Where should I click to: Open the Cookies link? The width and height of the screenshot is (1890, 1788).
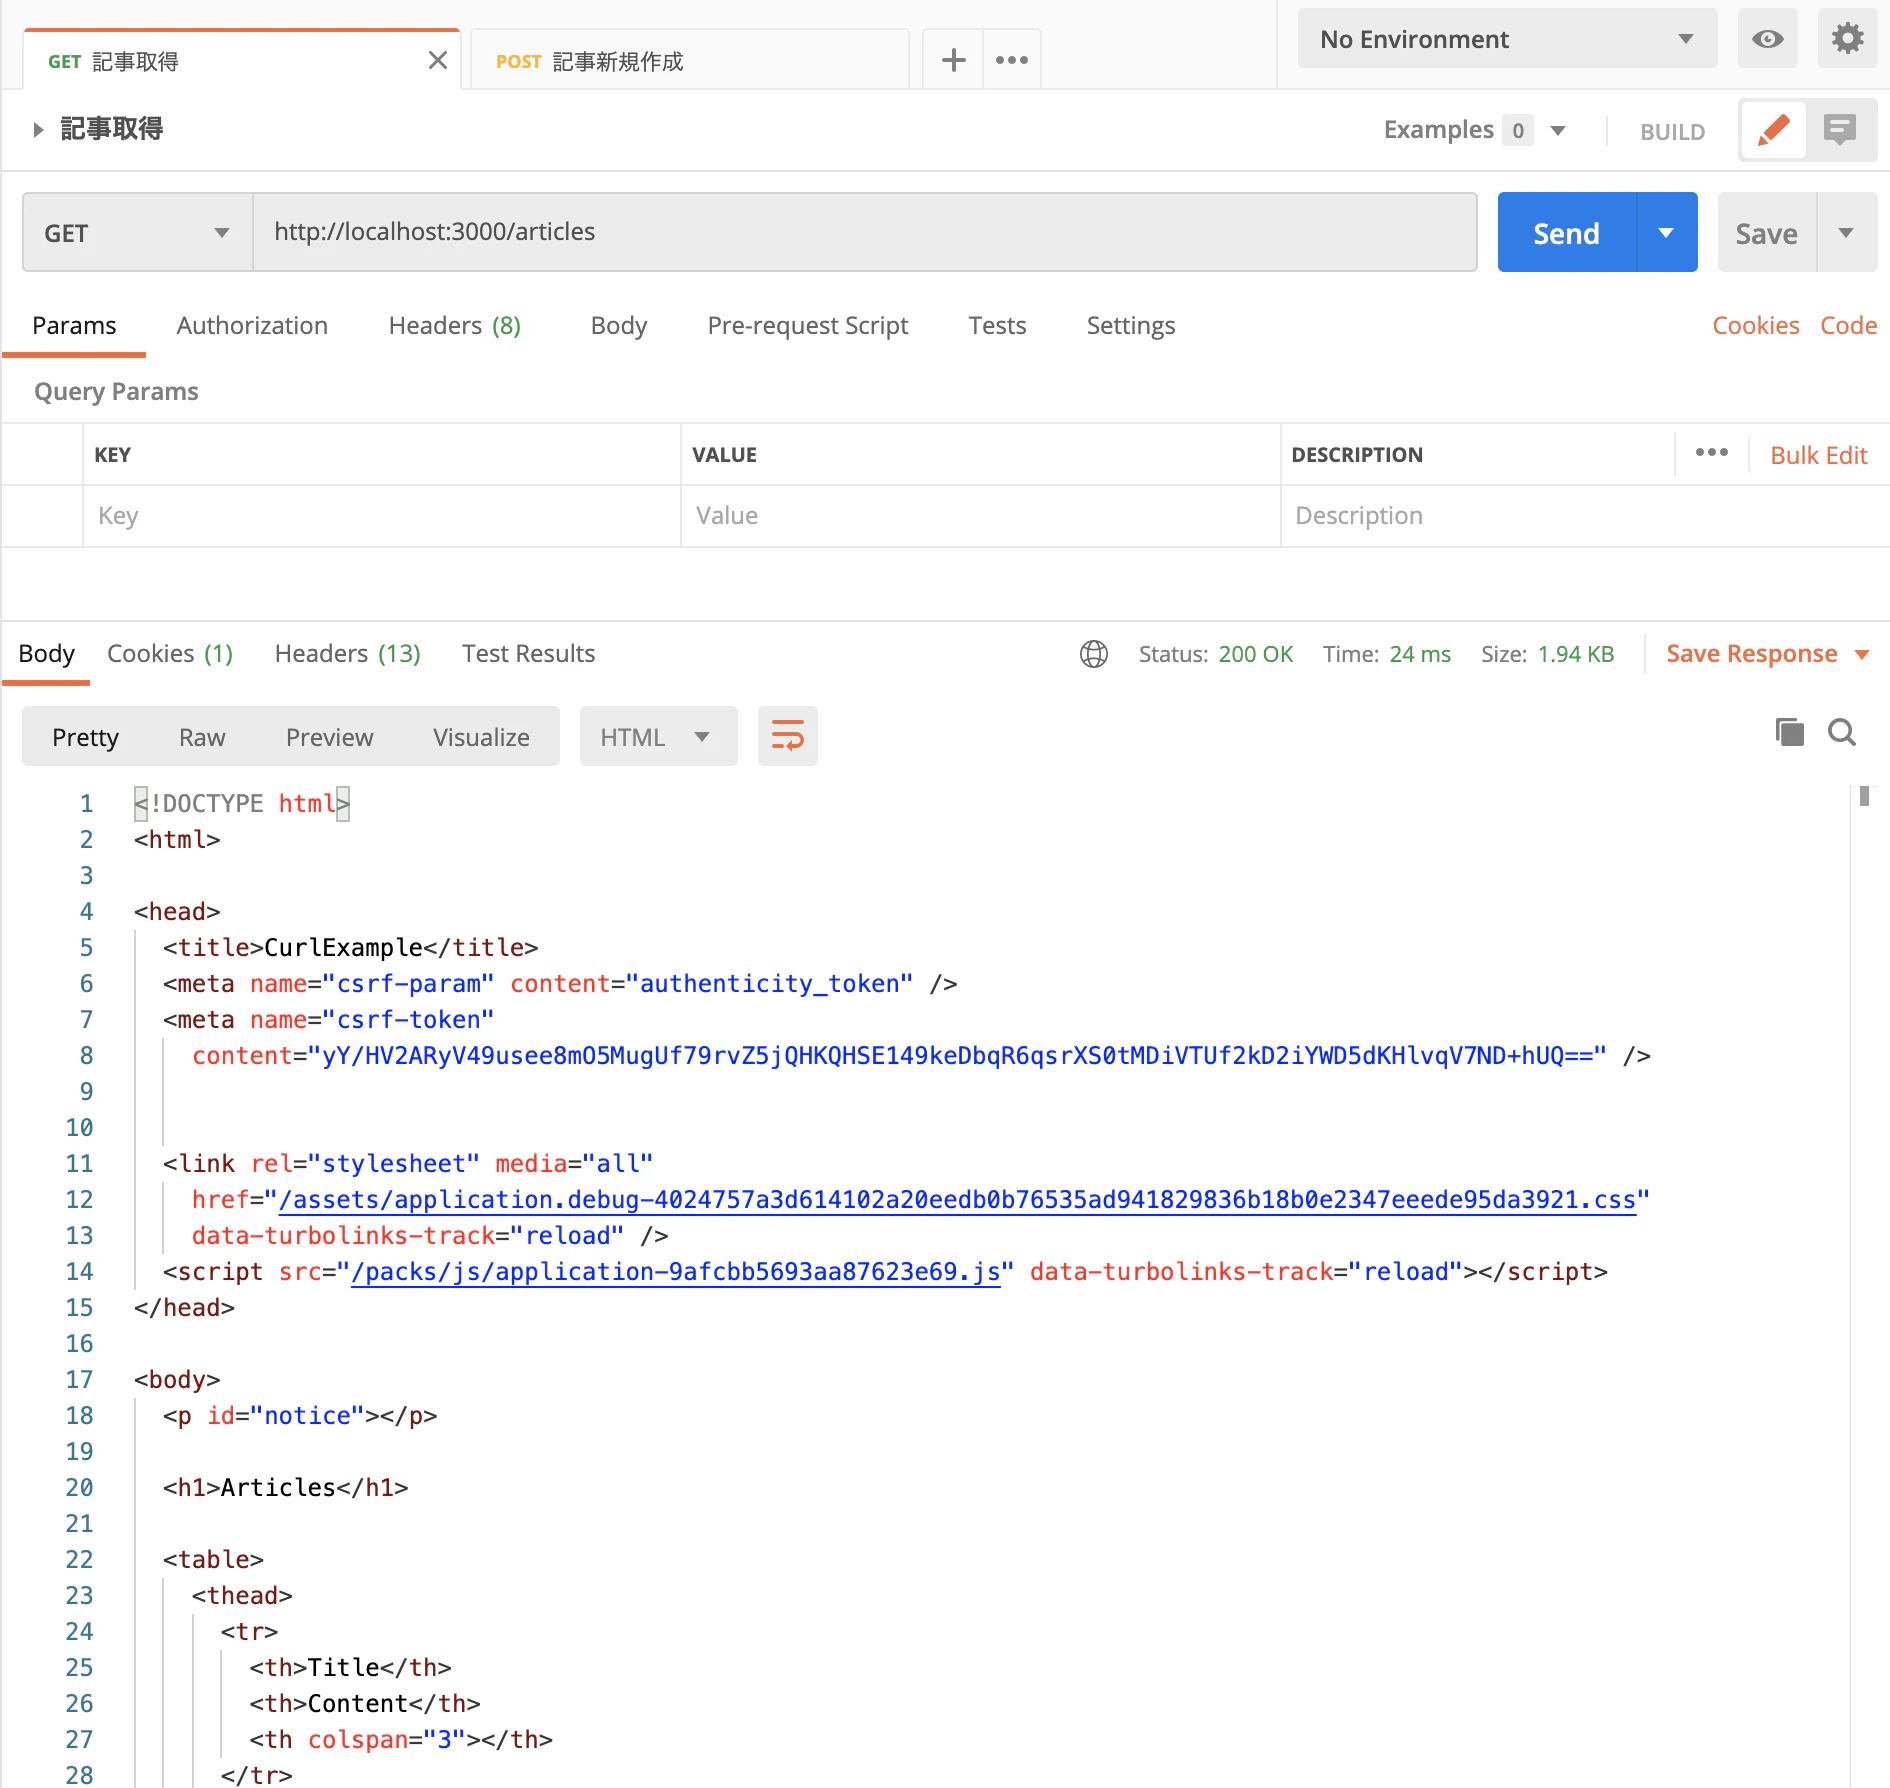[1755, 326]
